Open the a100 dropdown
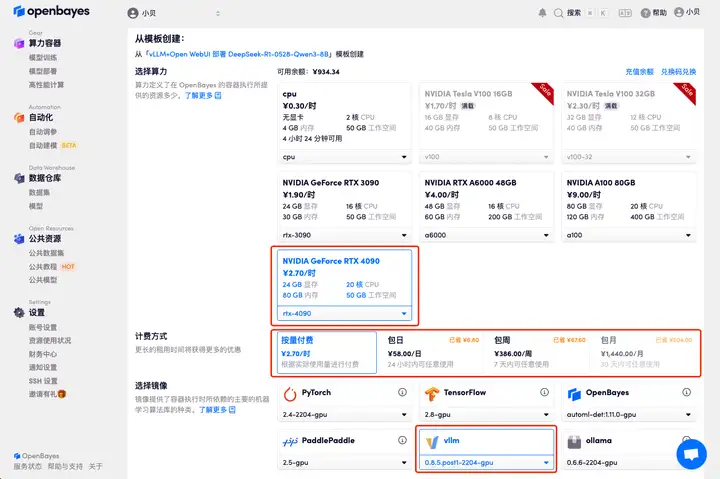This screenshot has height=479, width=720. [629, 235]
